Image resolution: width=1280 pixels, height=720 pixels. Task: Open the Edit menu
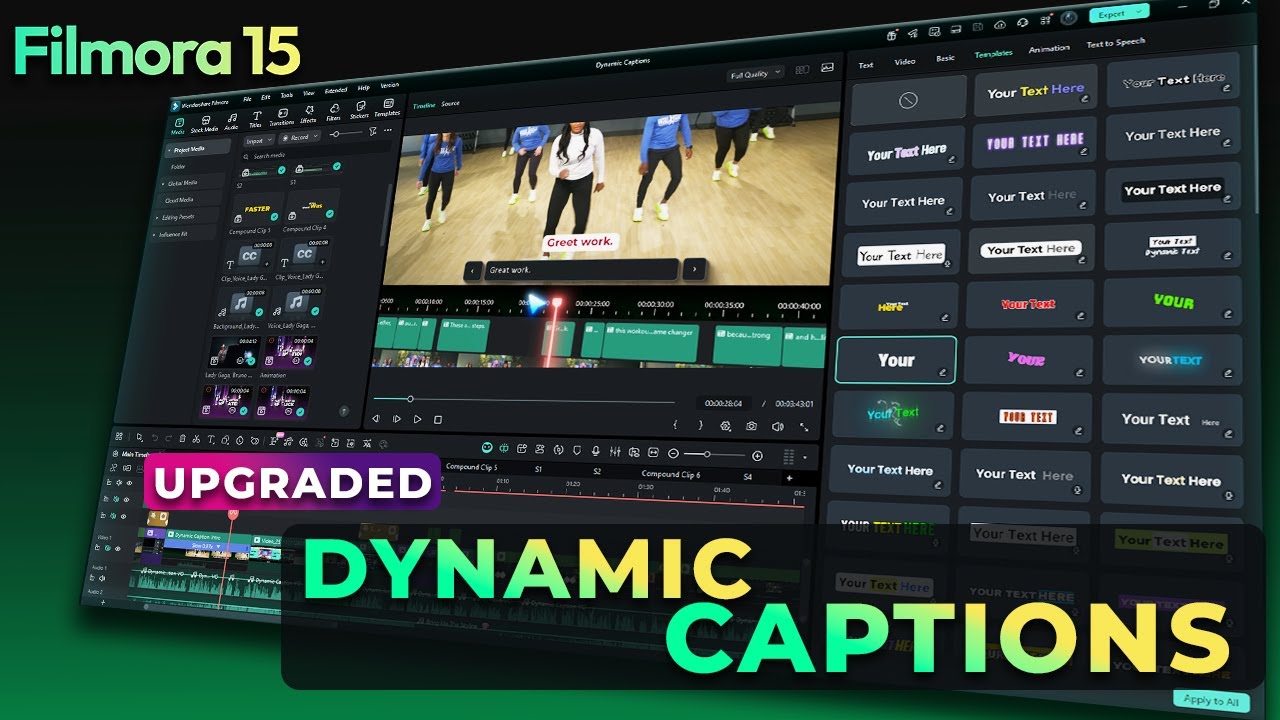(x=265, y=97)
